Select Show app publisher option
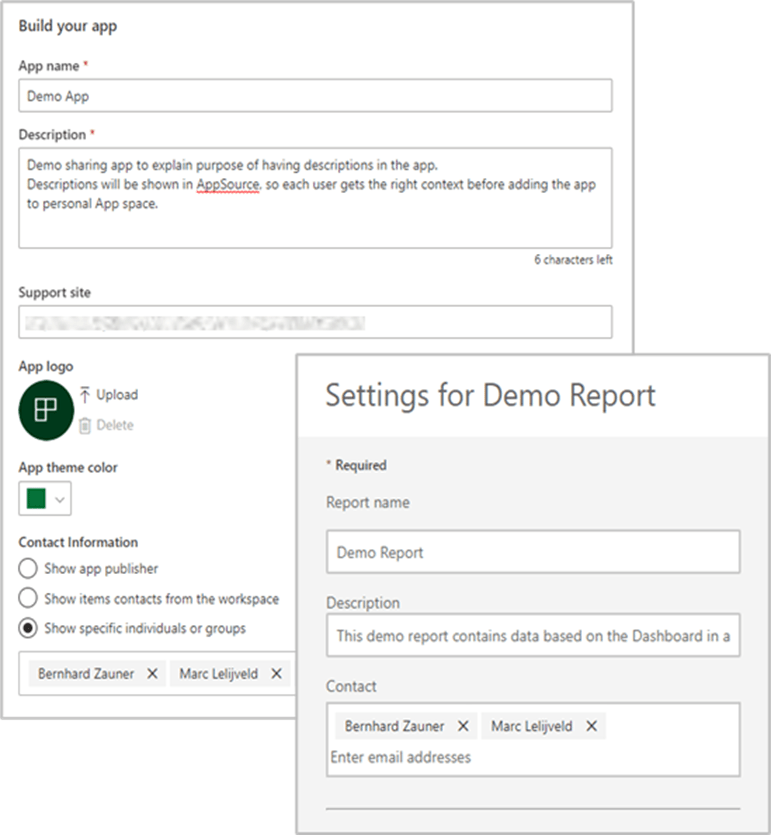771x835 pixels. click(x=29, y=569)
